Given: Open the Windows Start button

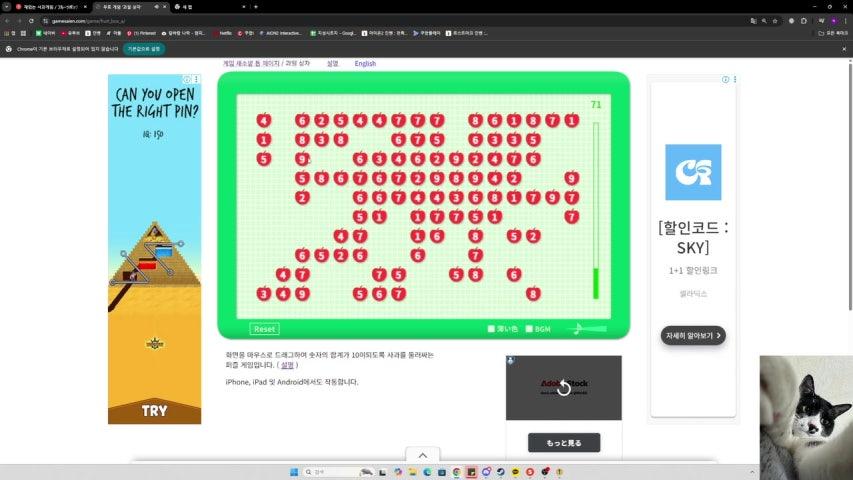Looking at the screenshot, I should (294, 472).
